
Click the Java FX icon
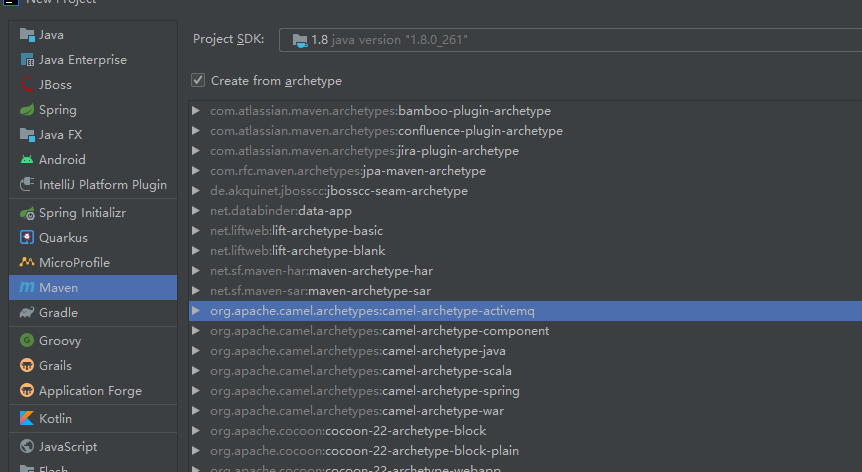point(27,135)
